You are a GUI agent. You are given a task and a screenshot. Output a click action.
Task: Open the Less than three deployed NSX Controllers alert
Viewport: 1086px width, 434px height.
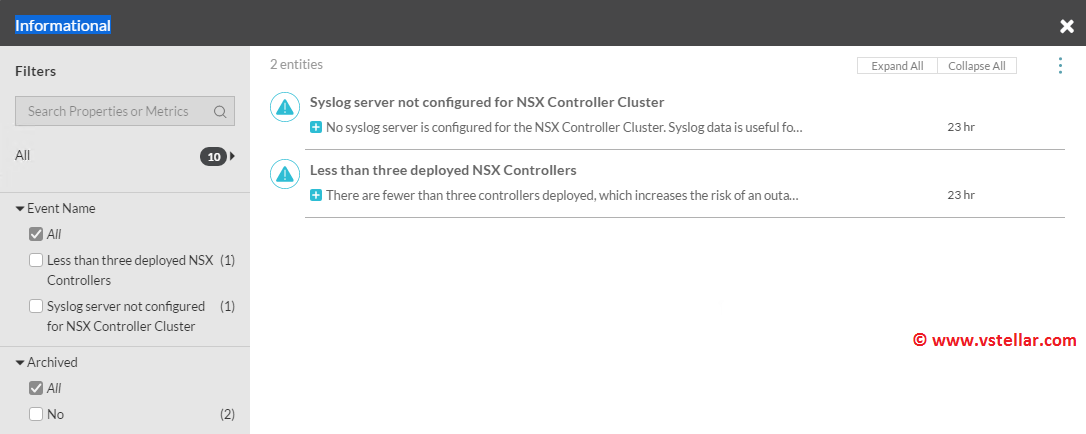pos(443,170)
